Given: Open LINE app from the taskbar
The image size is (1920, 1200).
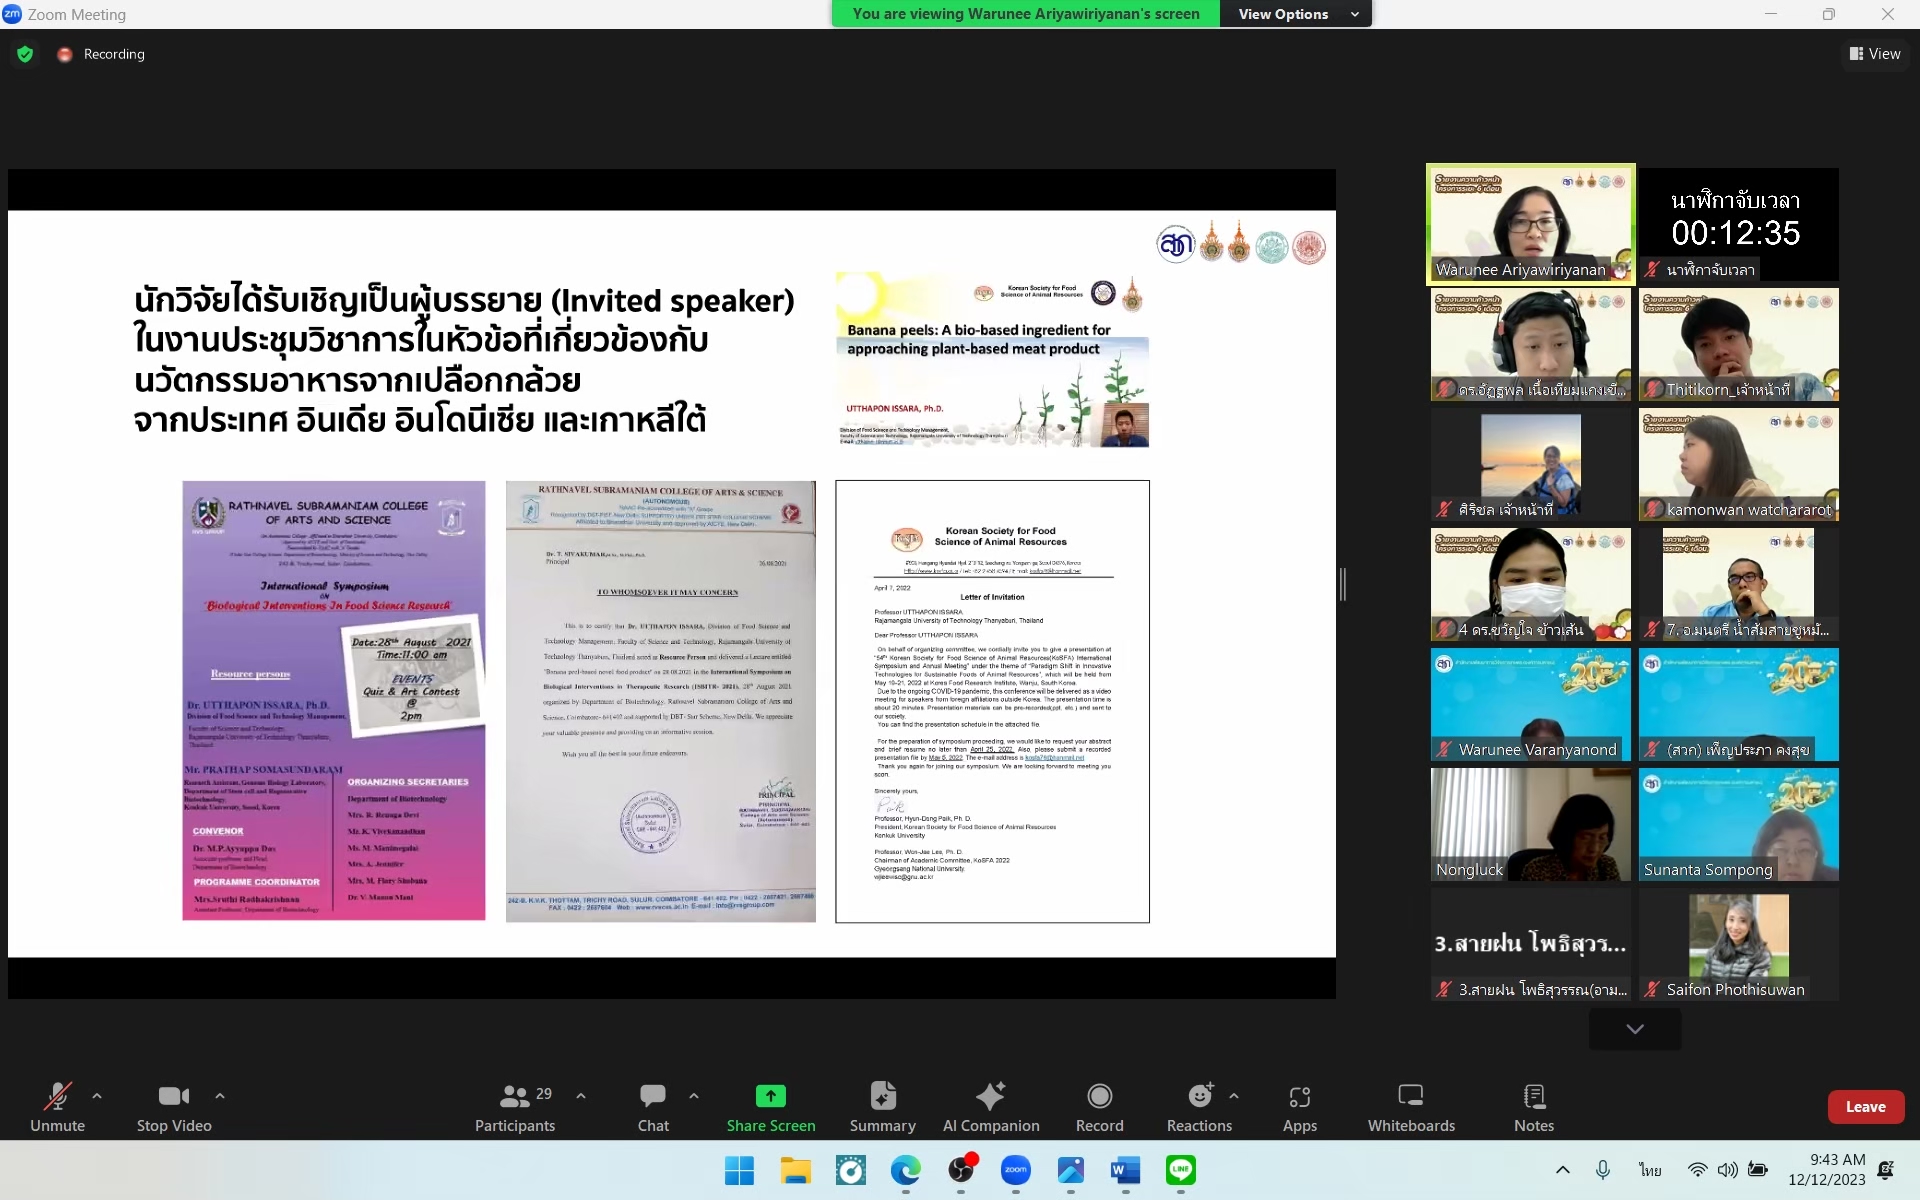Looking at the screenshot, I should coord(1180,1170).
